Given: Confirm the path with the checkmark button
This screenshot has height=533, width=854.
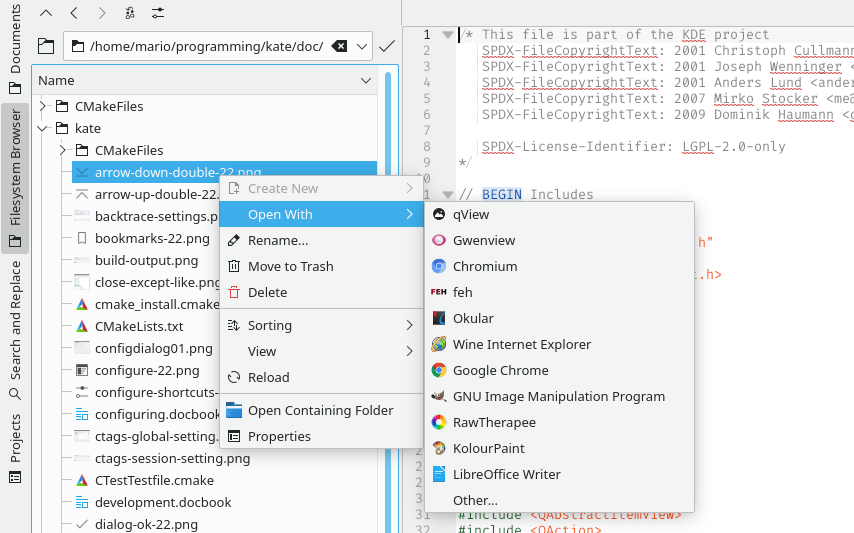Looking at the screenshot, I should [x=387, y=46].
